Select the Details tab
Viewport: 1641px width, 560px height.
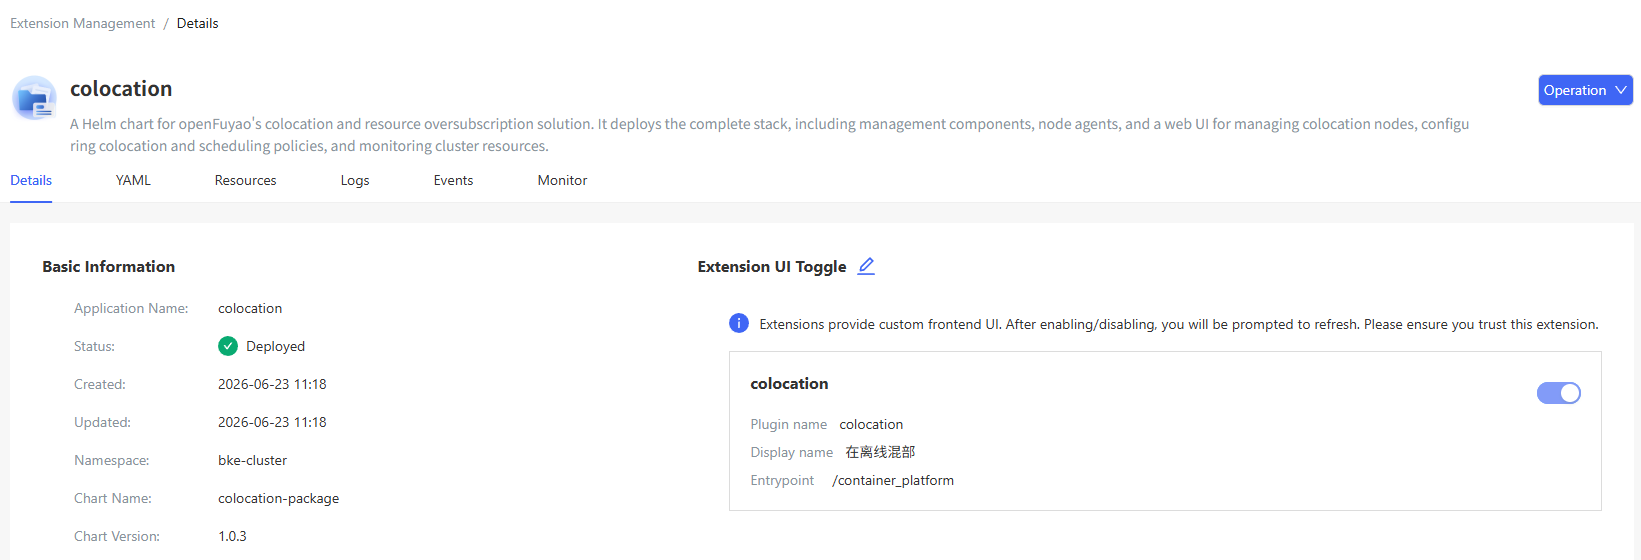point(31,180)
